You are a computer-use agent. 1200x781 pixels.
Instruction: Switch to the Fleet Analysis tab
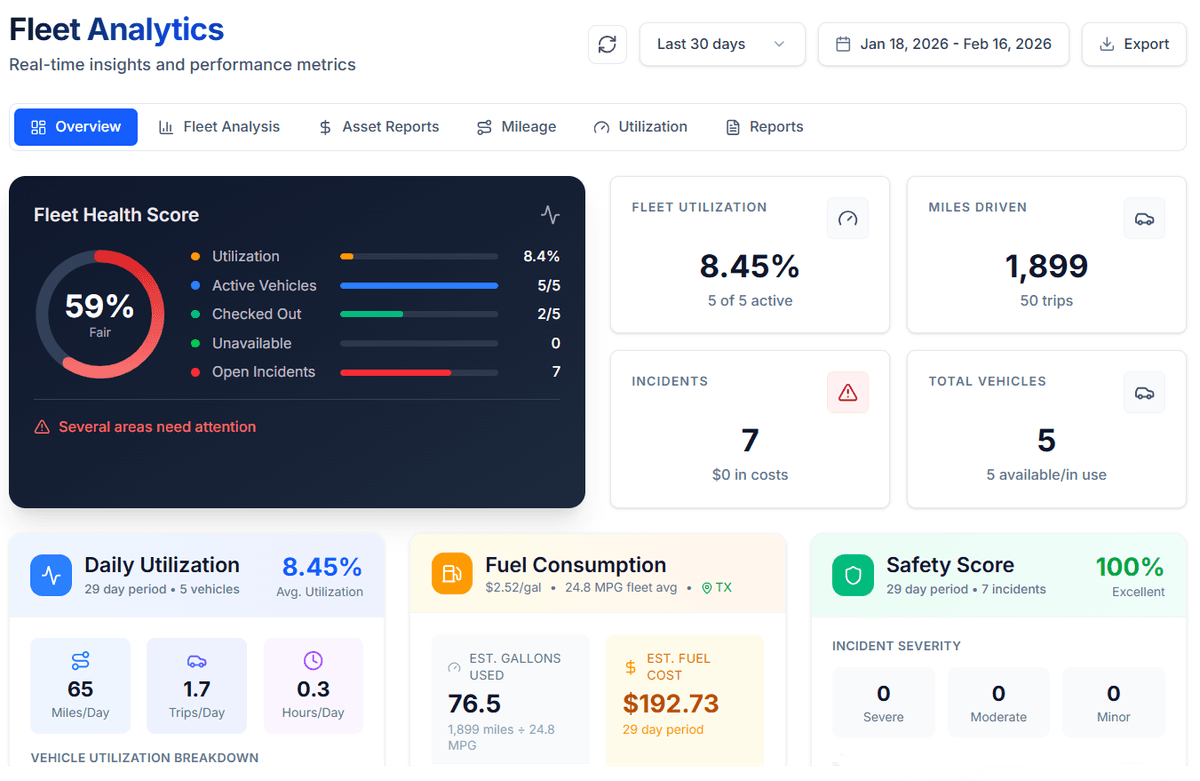[x=219, y=126]
